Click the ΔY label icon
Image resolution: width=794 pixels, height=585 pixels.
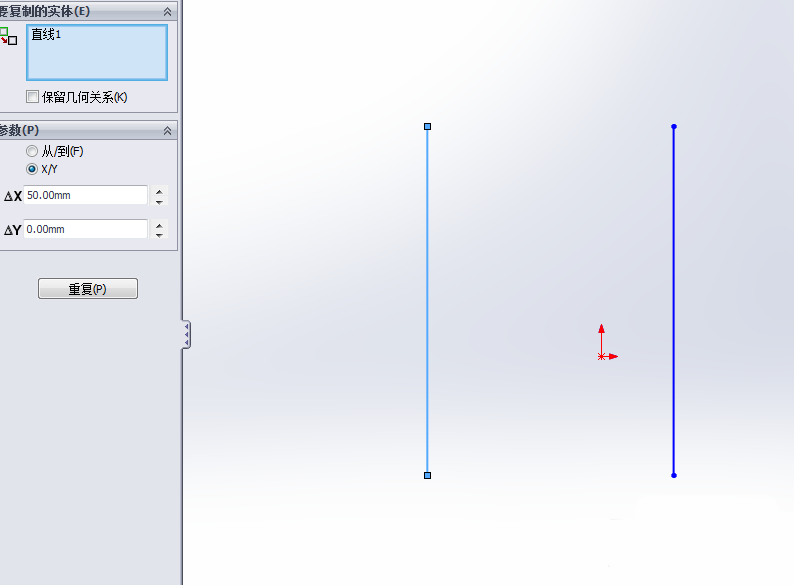click(x=13, y=230)
